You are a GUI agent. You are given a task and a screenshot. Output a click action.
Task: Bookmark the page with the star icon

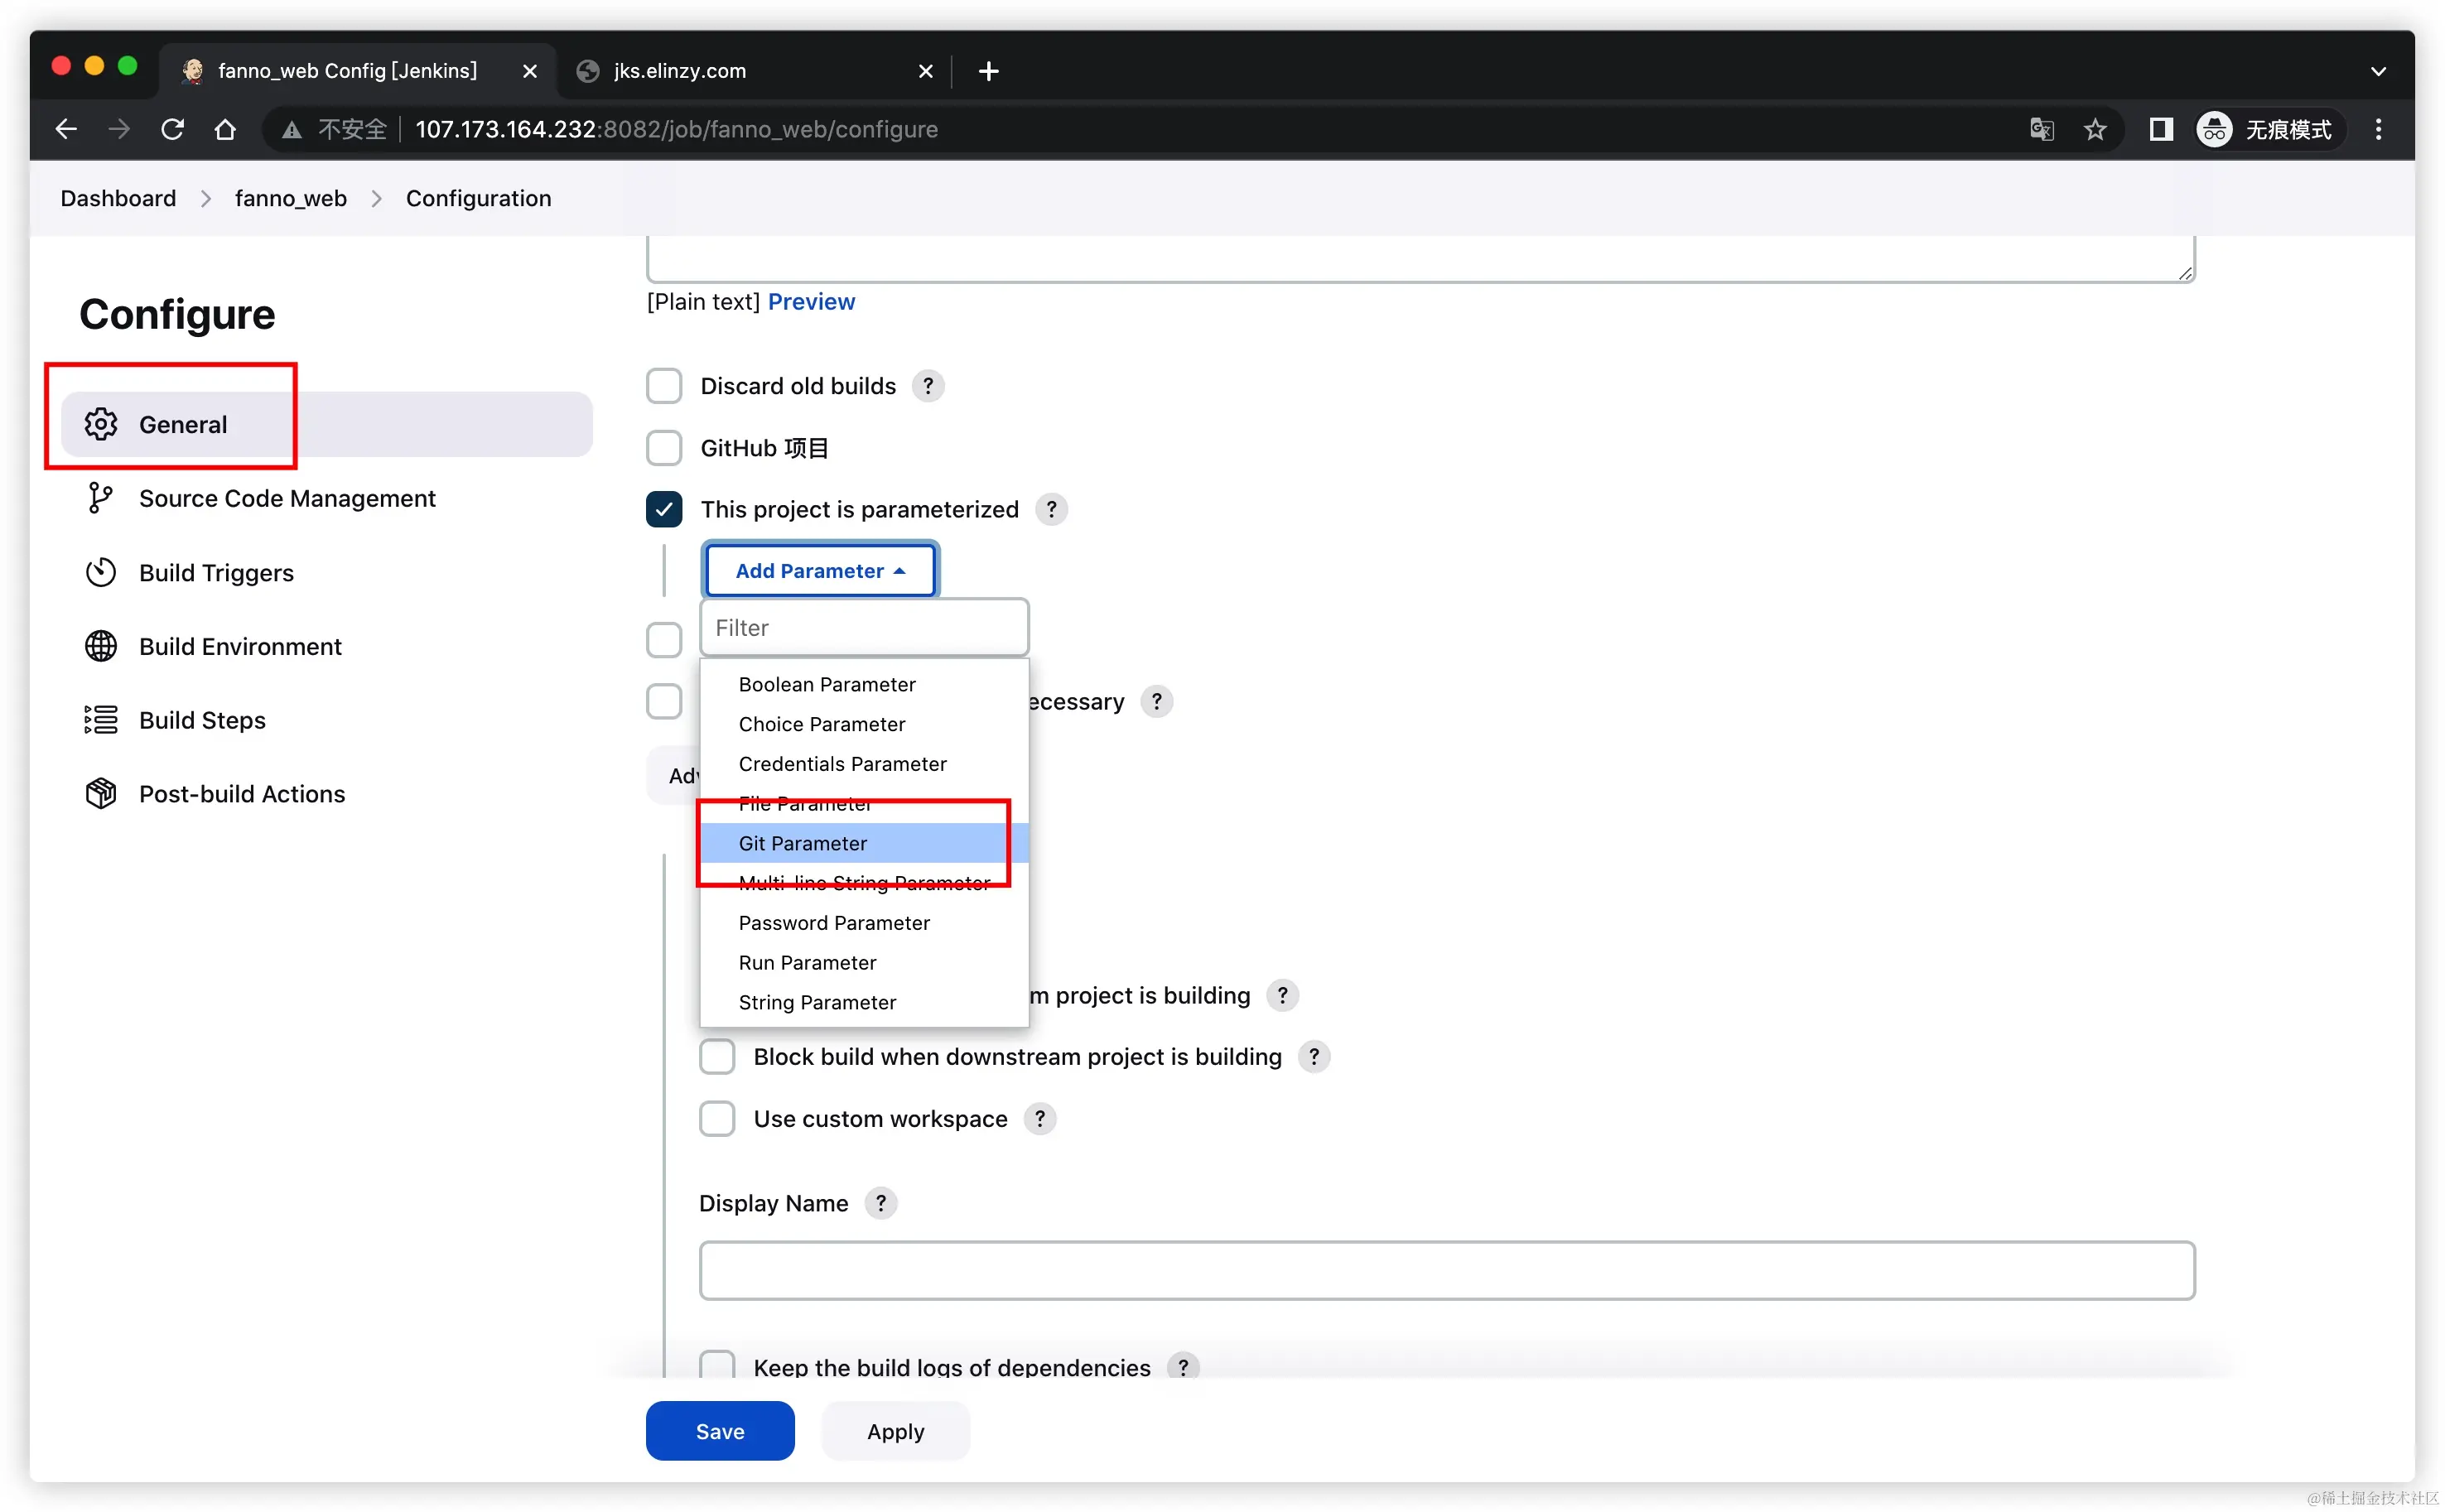(x=2095, y=129)
